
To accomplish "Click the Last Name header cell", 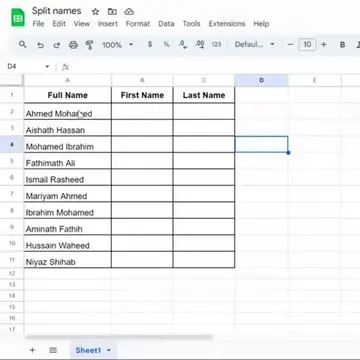I will [204, 95].
